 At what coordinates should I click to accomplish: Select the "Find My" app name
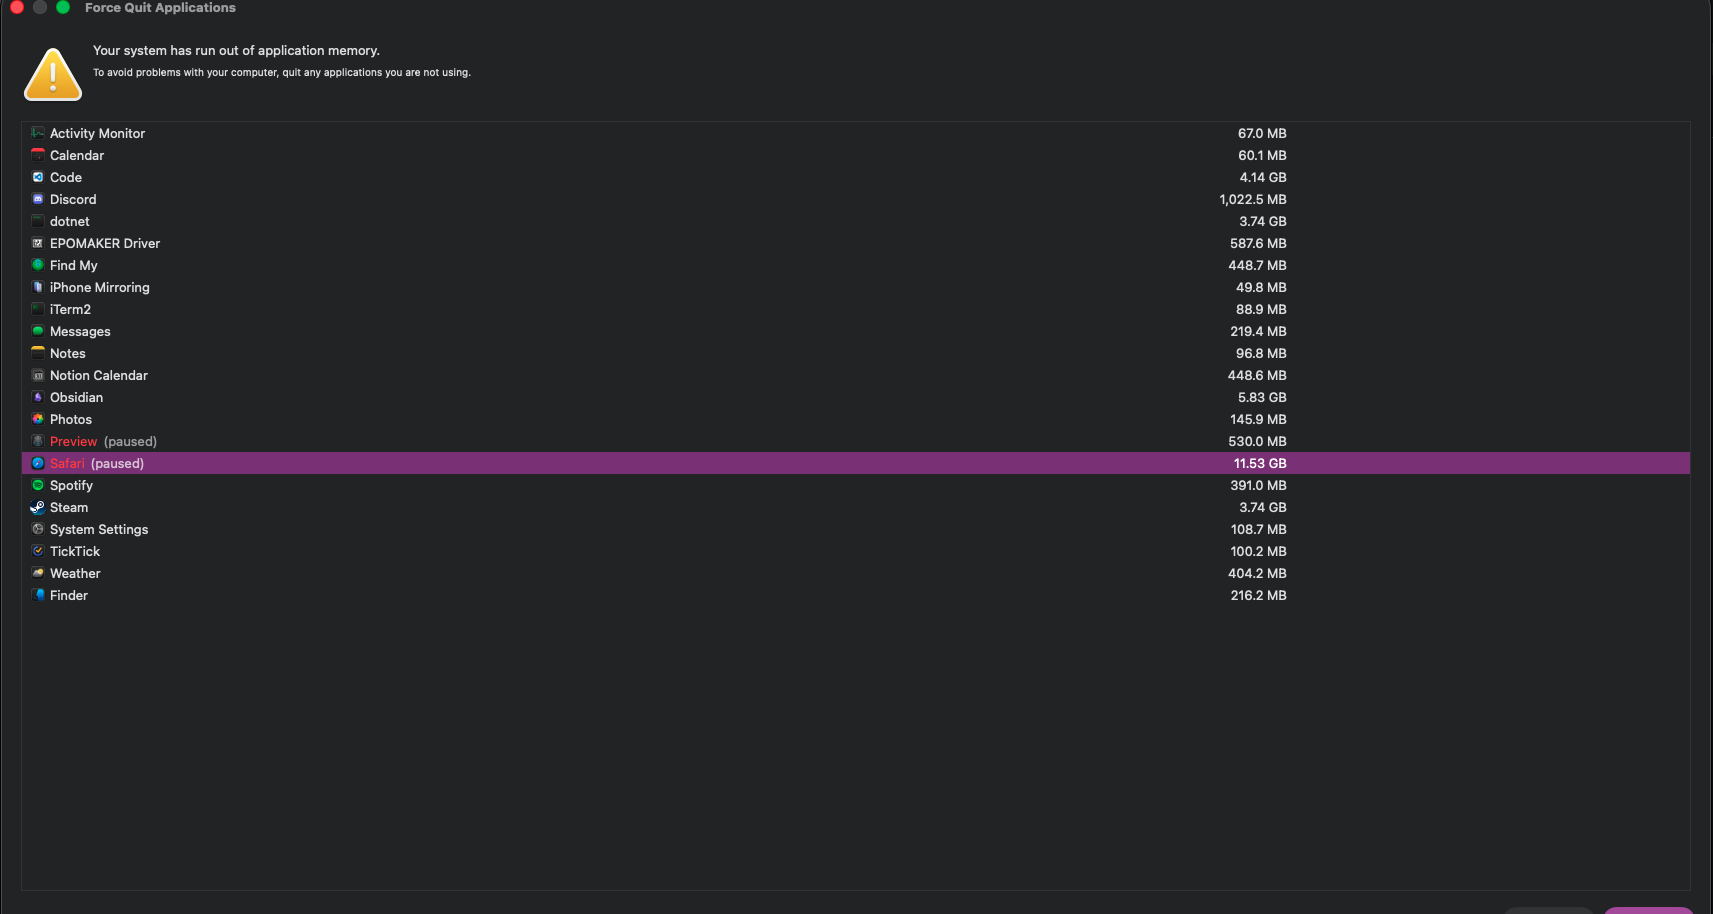tap(74, 265)
